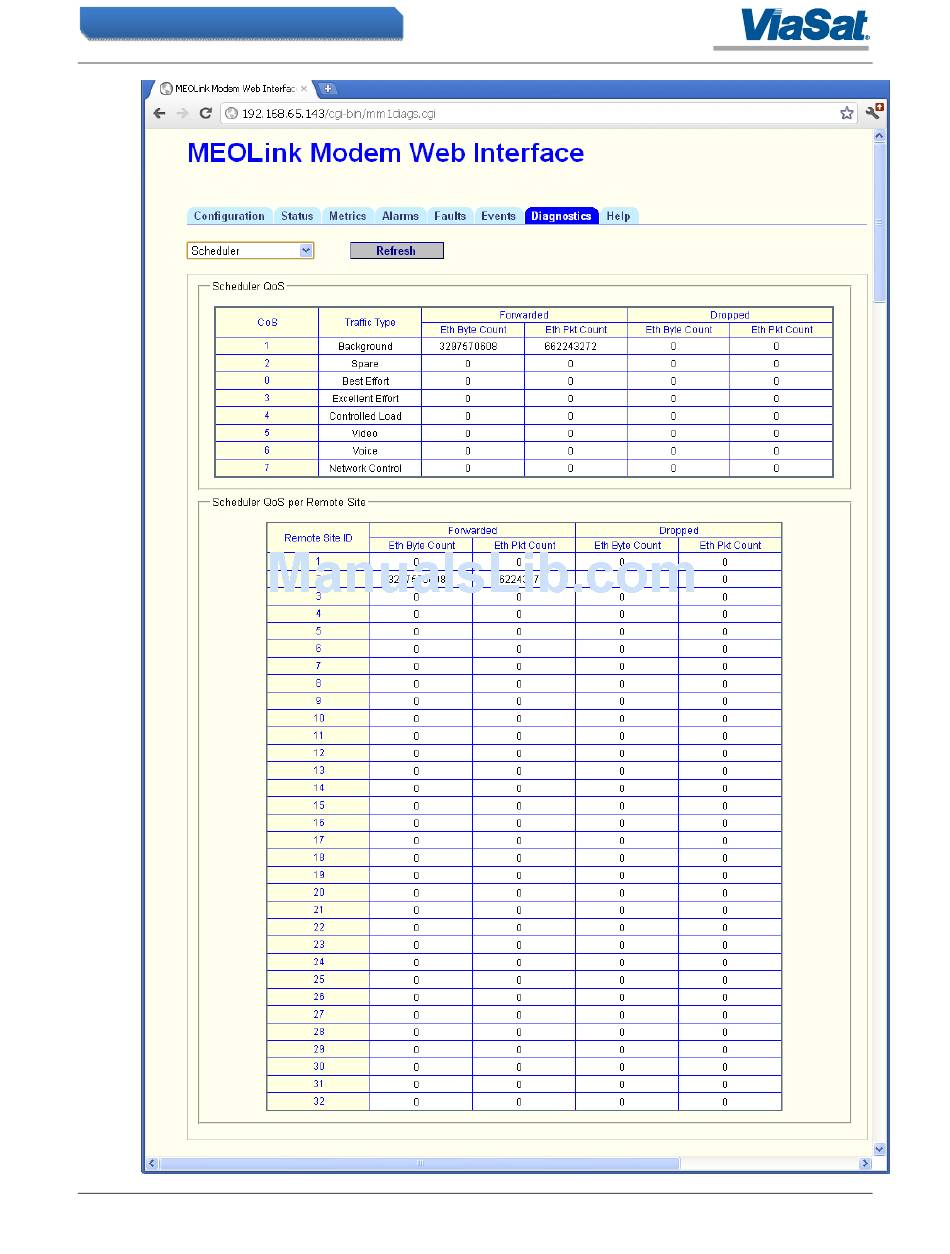Open the Help tab
This screenshot has height=1254, width=950.
[x=618, y=216]
